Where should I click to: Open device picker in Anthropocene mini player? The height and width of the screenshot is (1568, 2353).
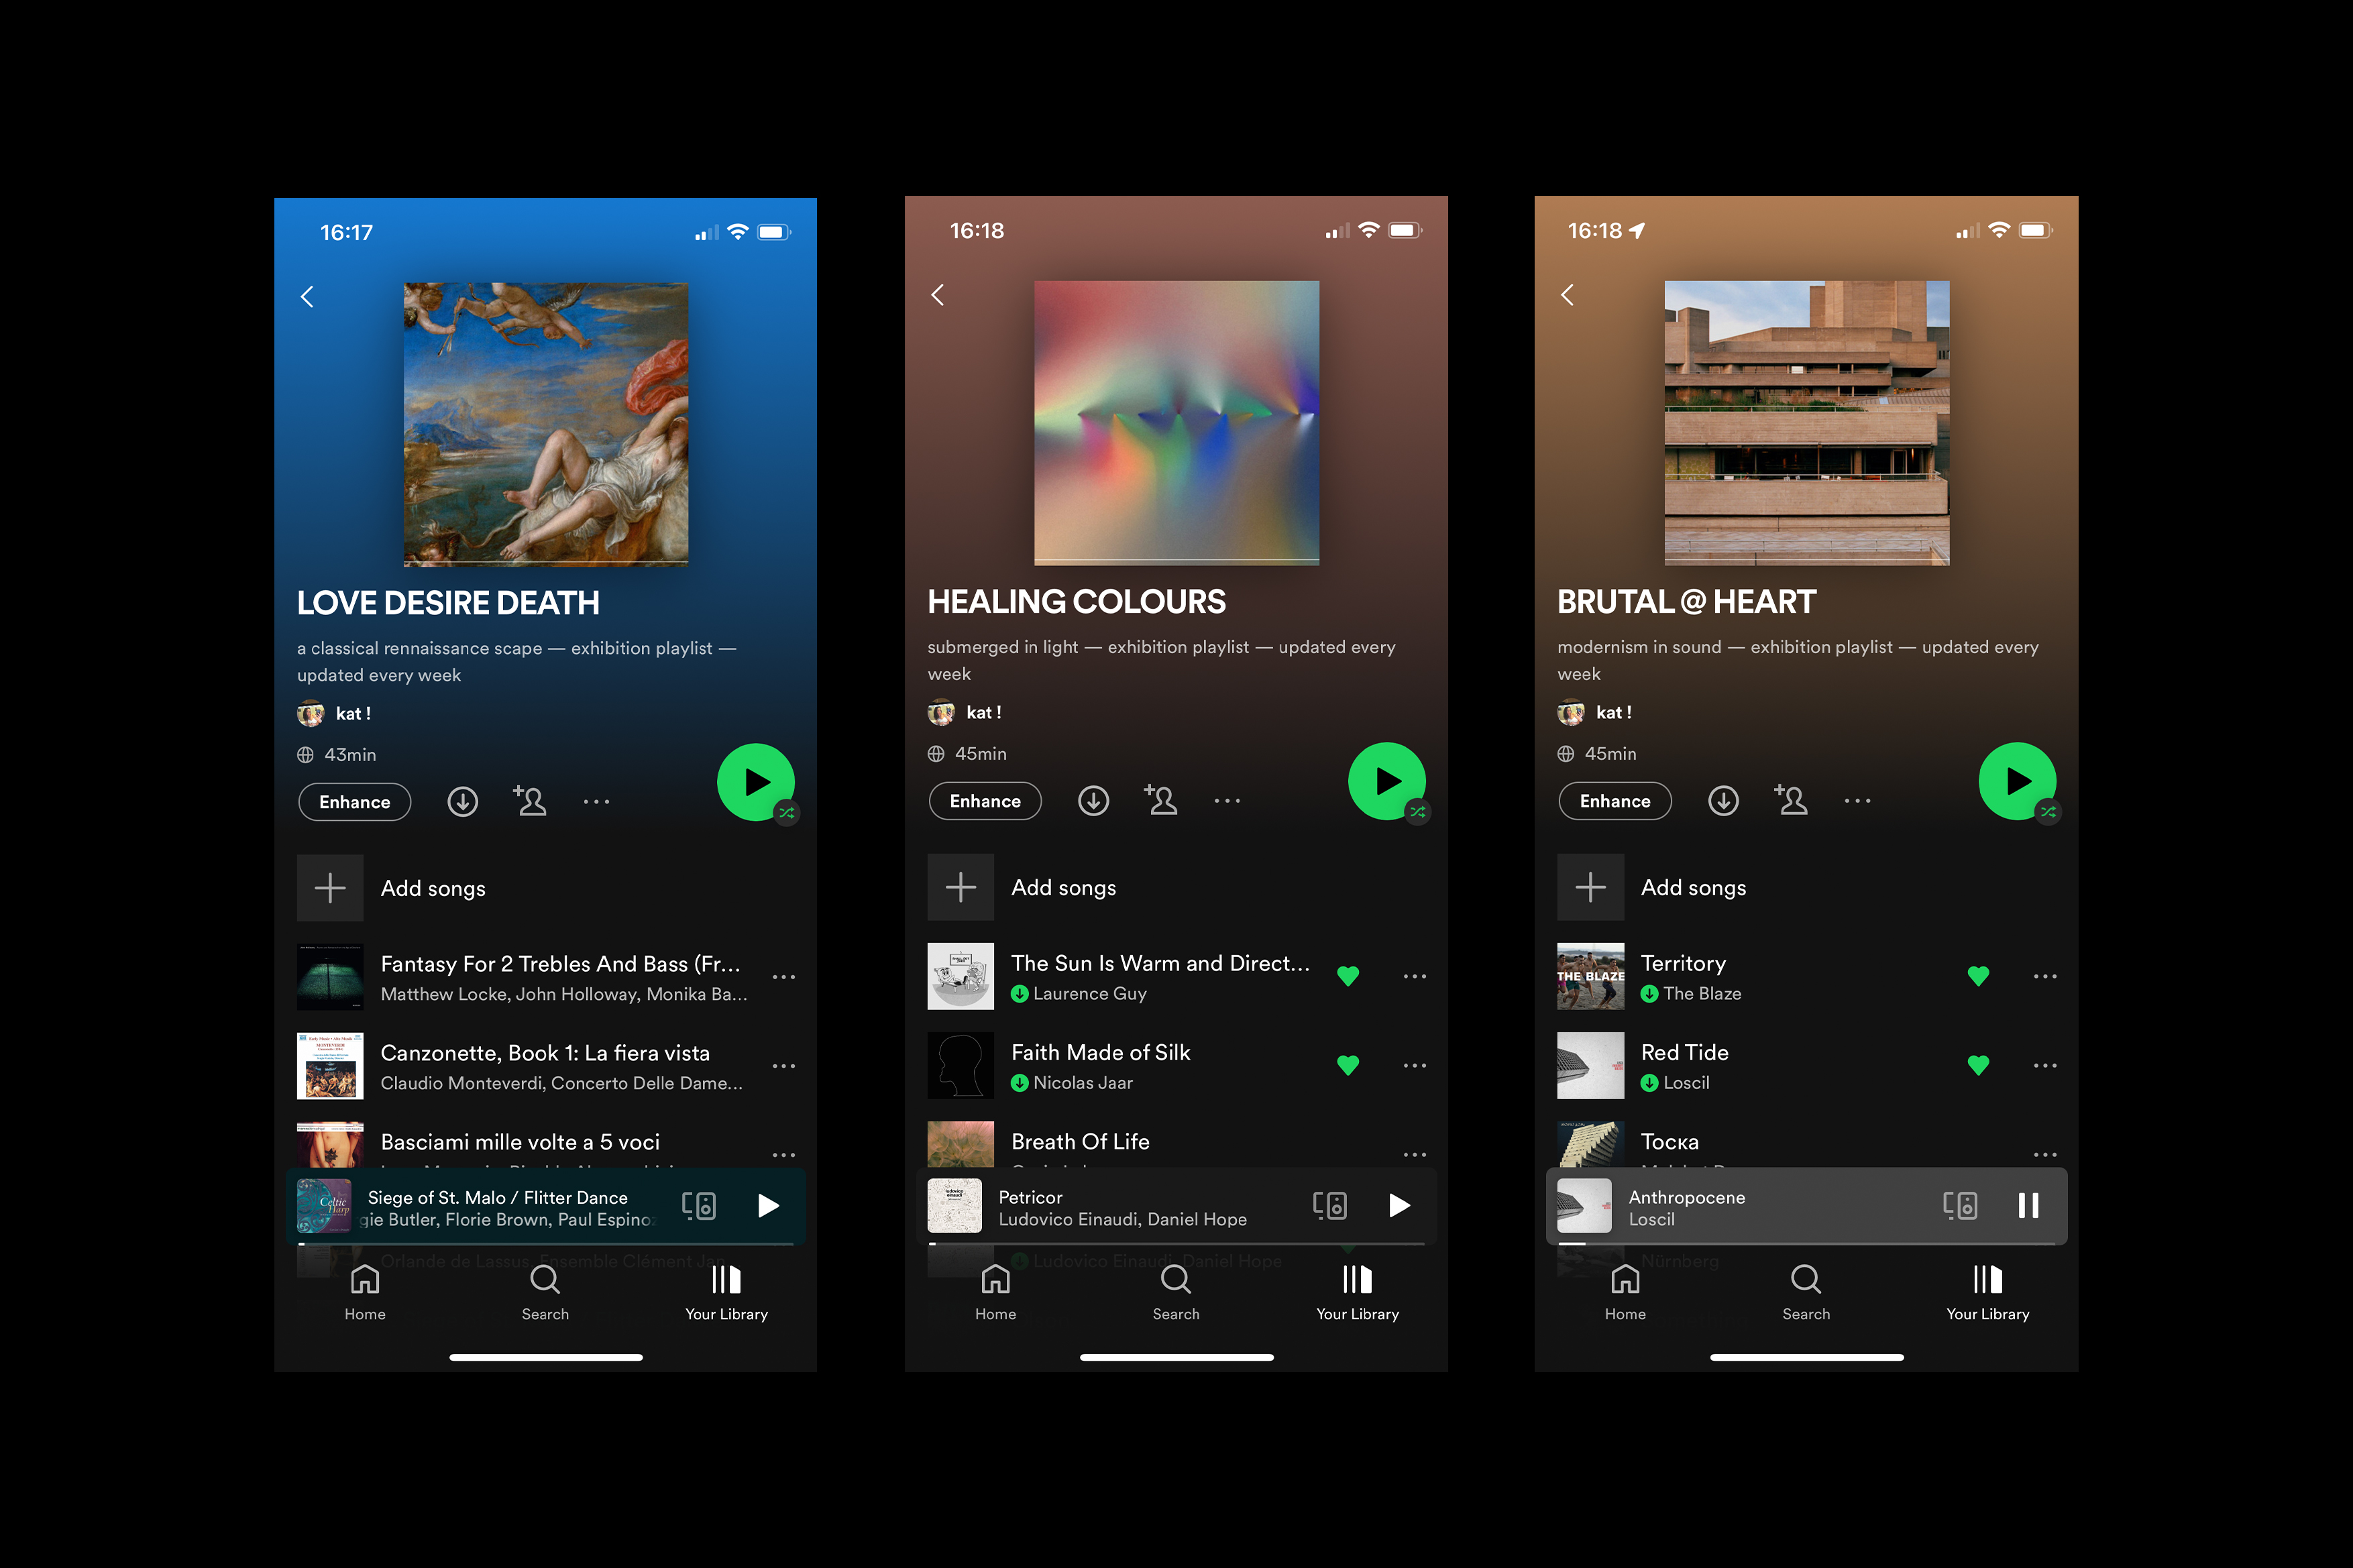(1959, 1205)
